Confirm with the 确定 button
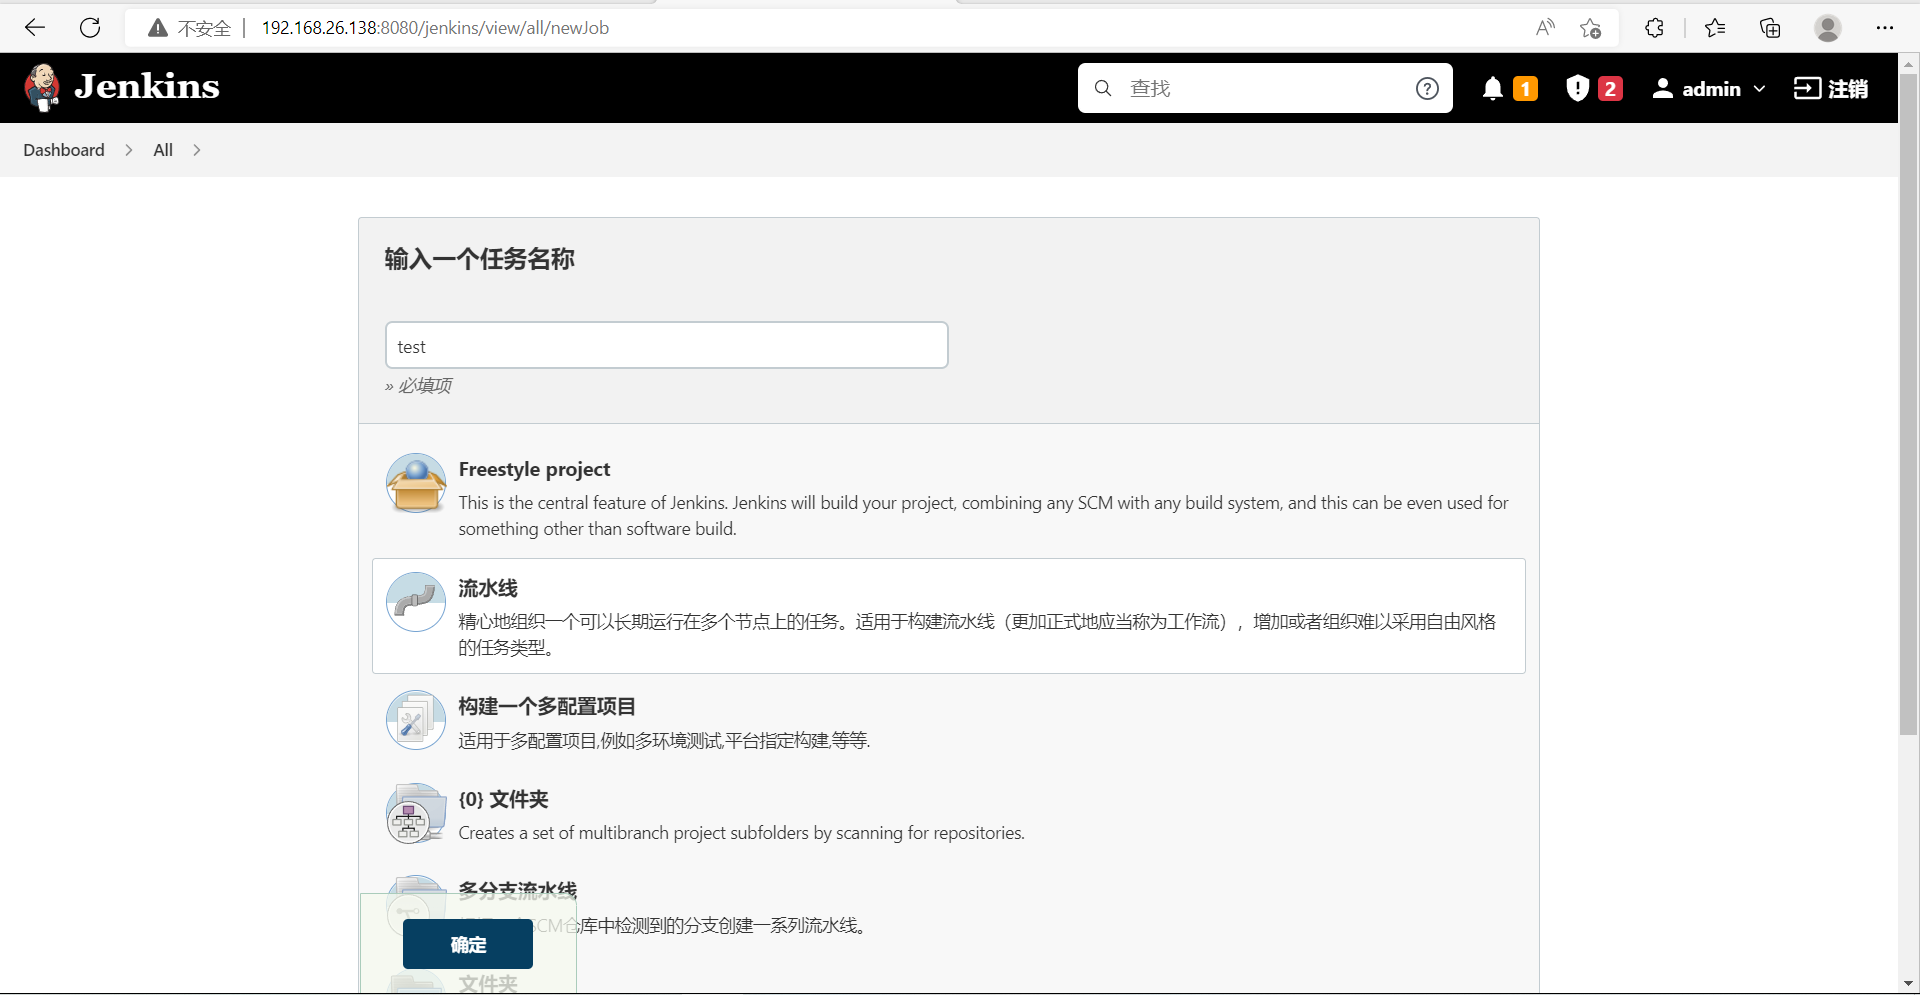This screenshot has width=1920, height=995. tap(468, 944)
